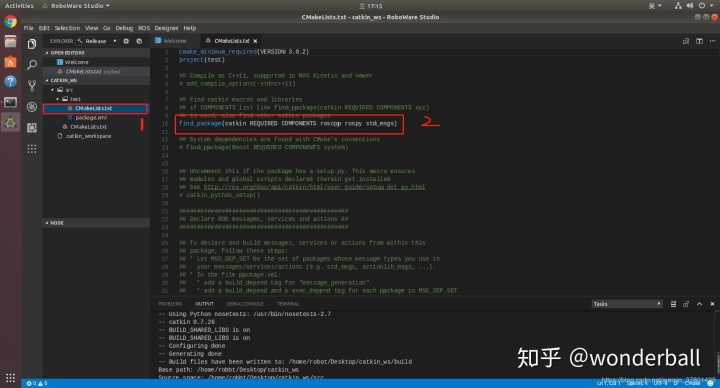720x388 pixels.
Task: Open Ubuntu Software from the dock
Action: (x=10, y=62)
